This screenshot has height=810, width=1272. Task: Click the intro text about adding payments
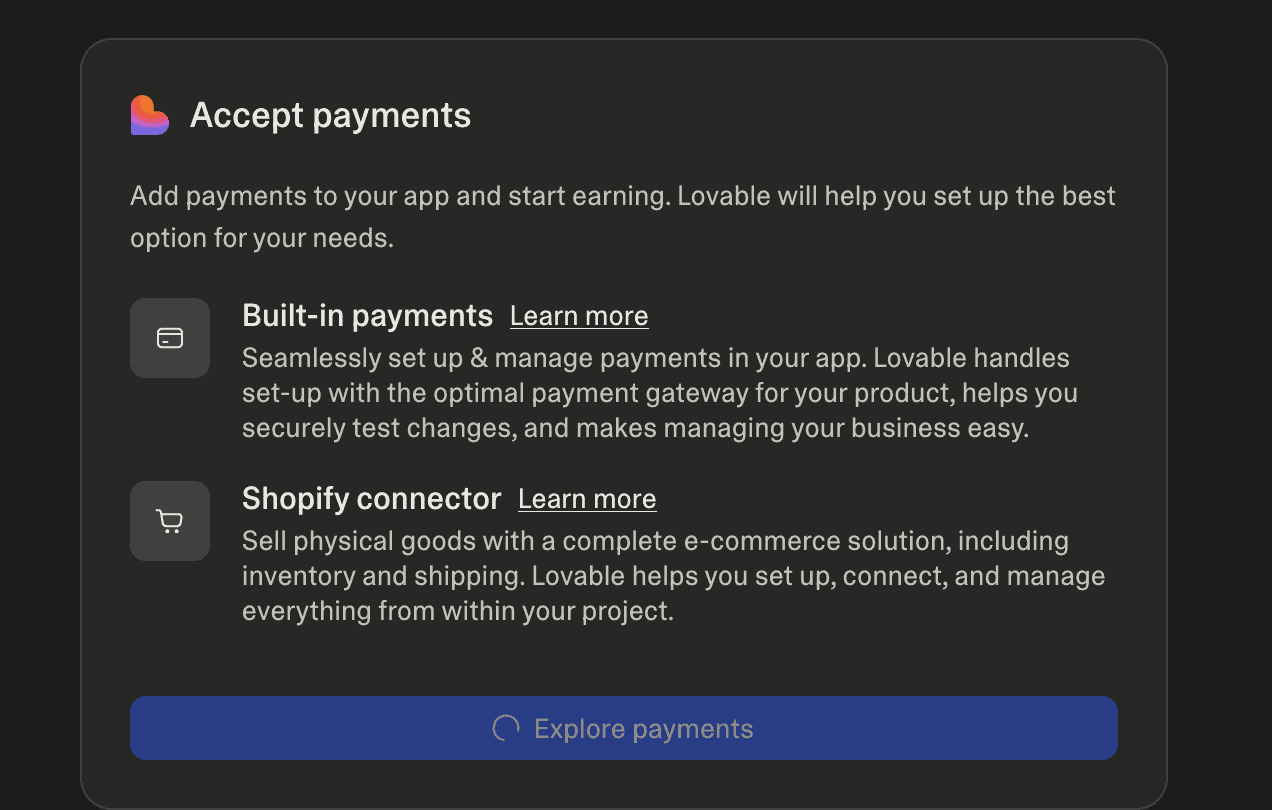pos(622,217)
